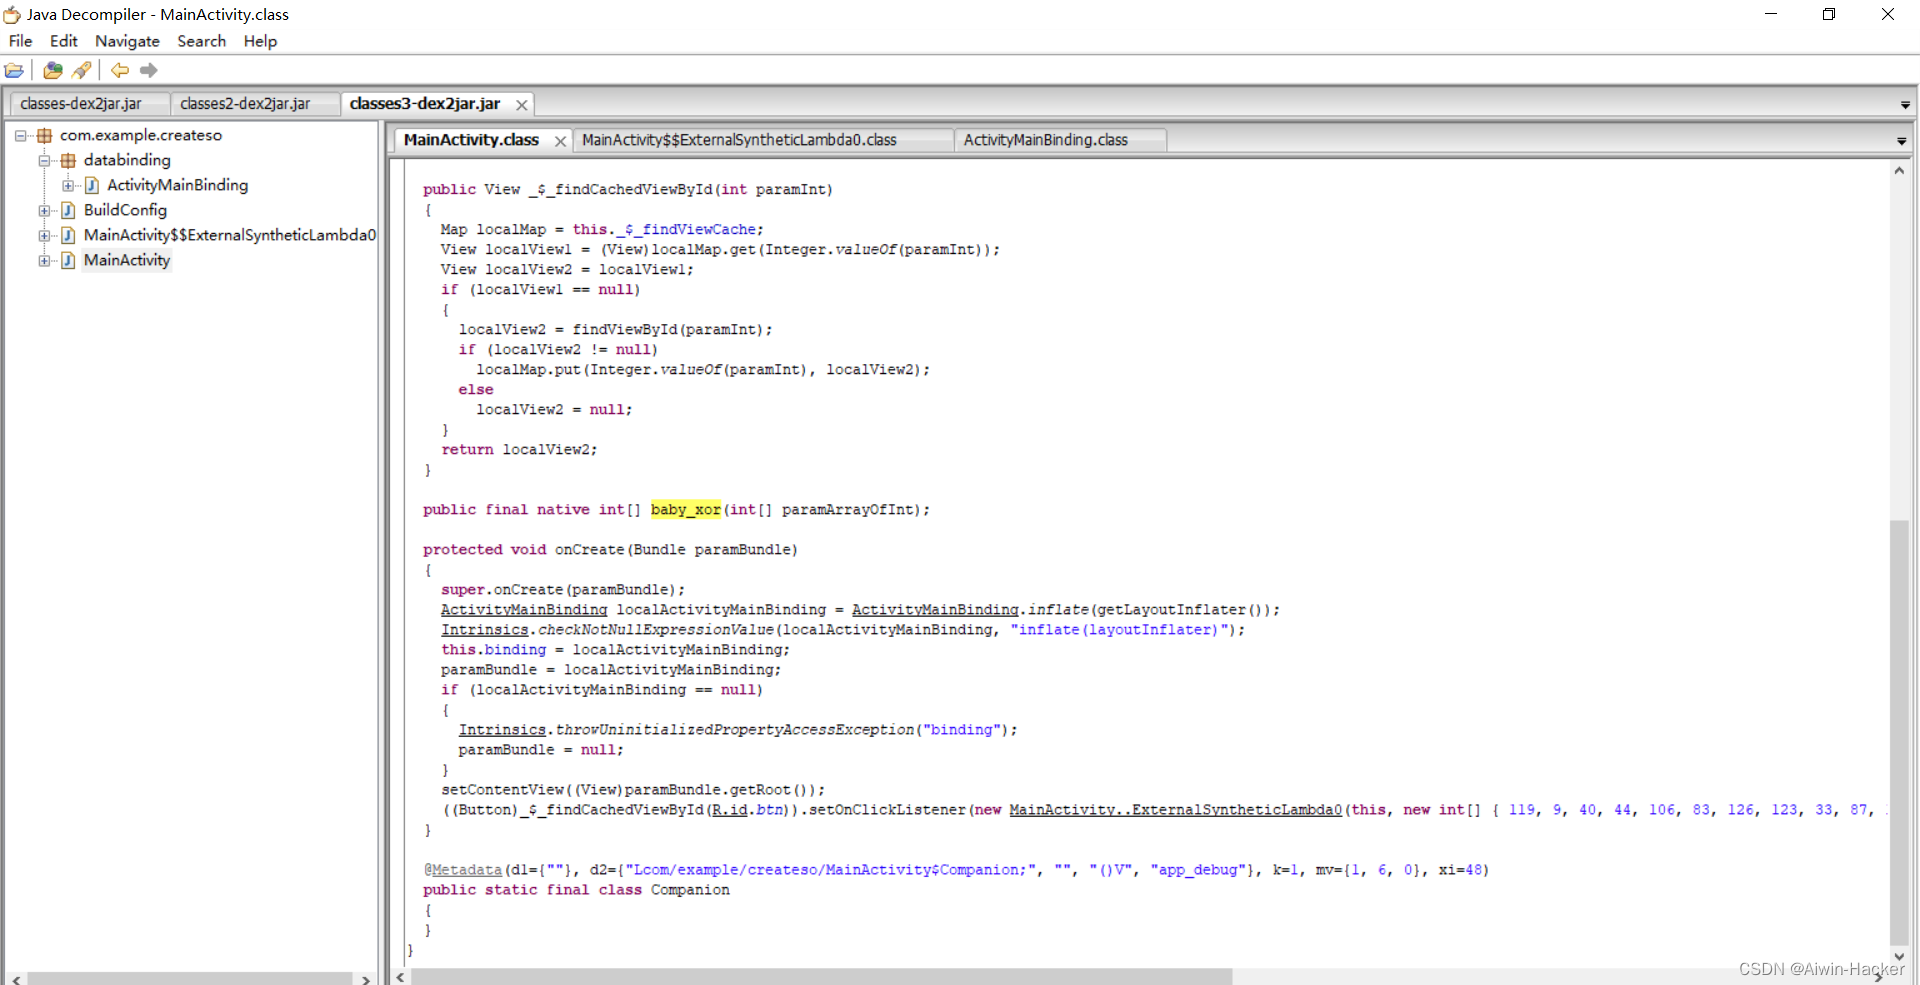Click the BuildConfig class file icon
Viewport: 1920px width, 985px height.
pyautogui.click(x=68, y=210)
